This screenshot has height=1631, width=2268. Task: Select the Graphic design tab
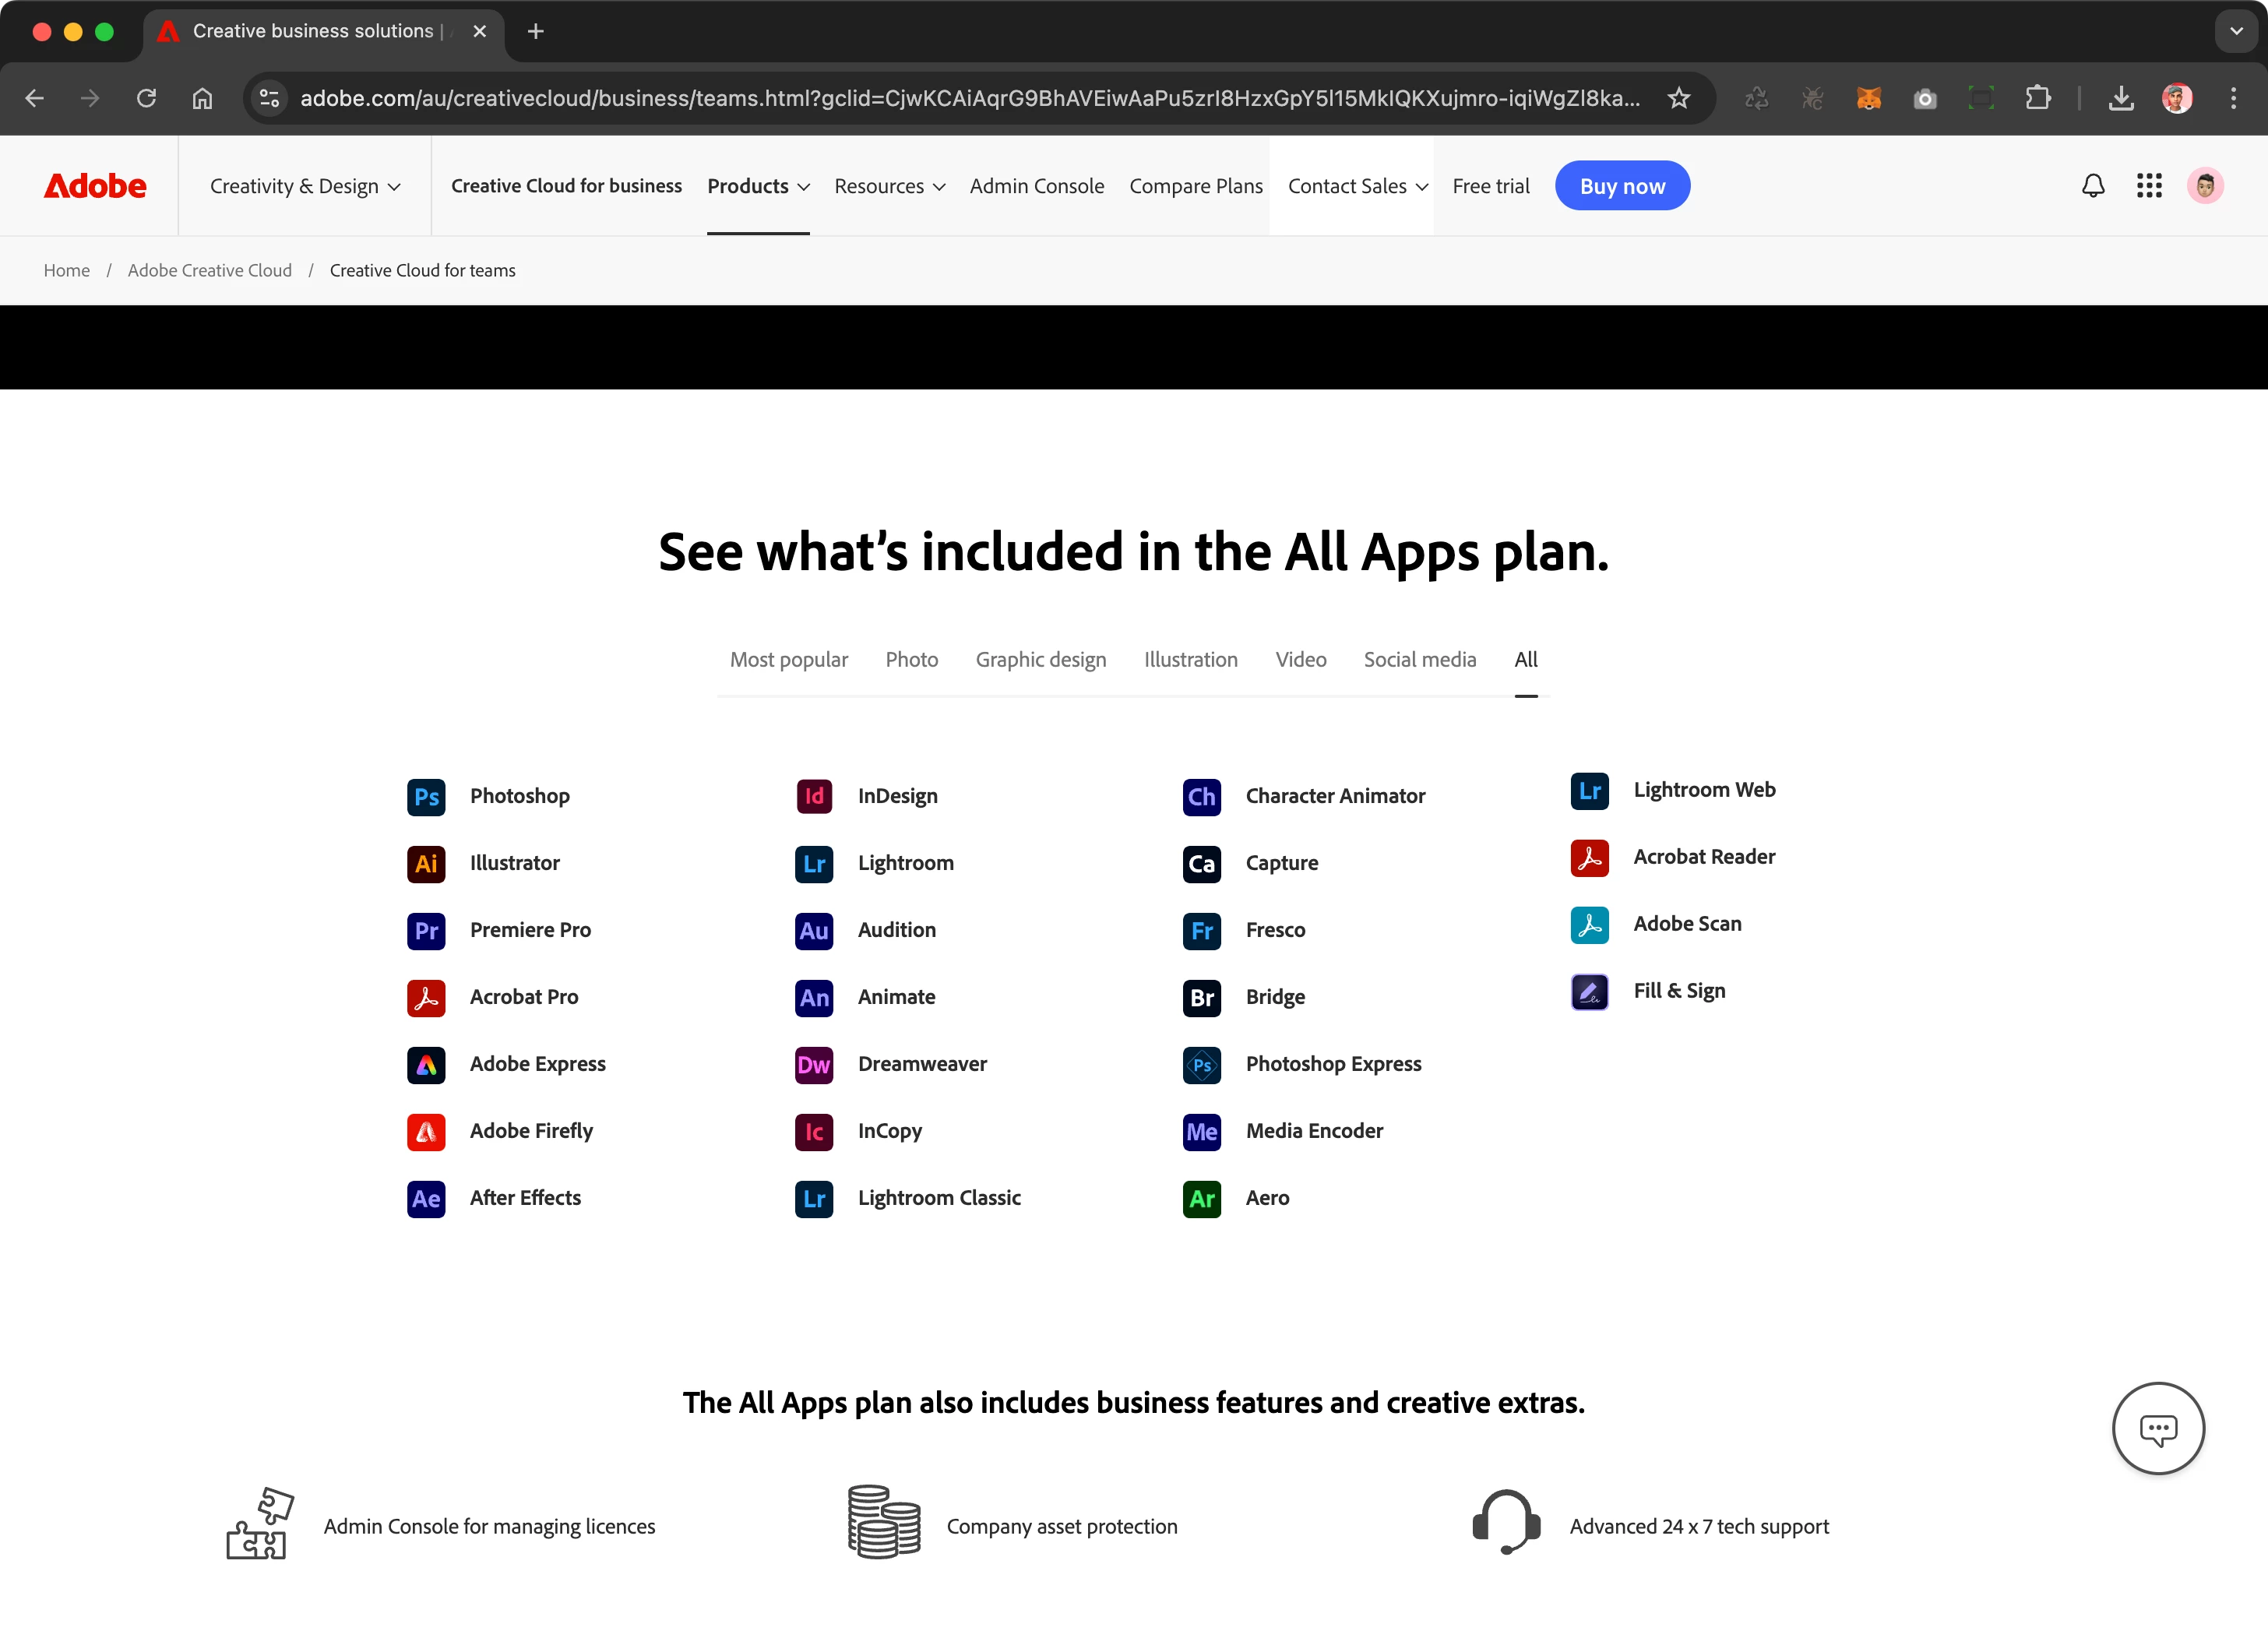[x=1040, y=660]
